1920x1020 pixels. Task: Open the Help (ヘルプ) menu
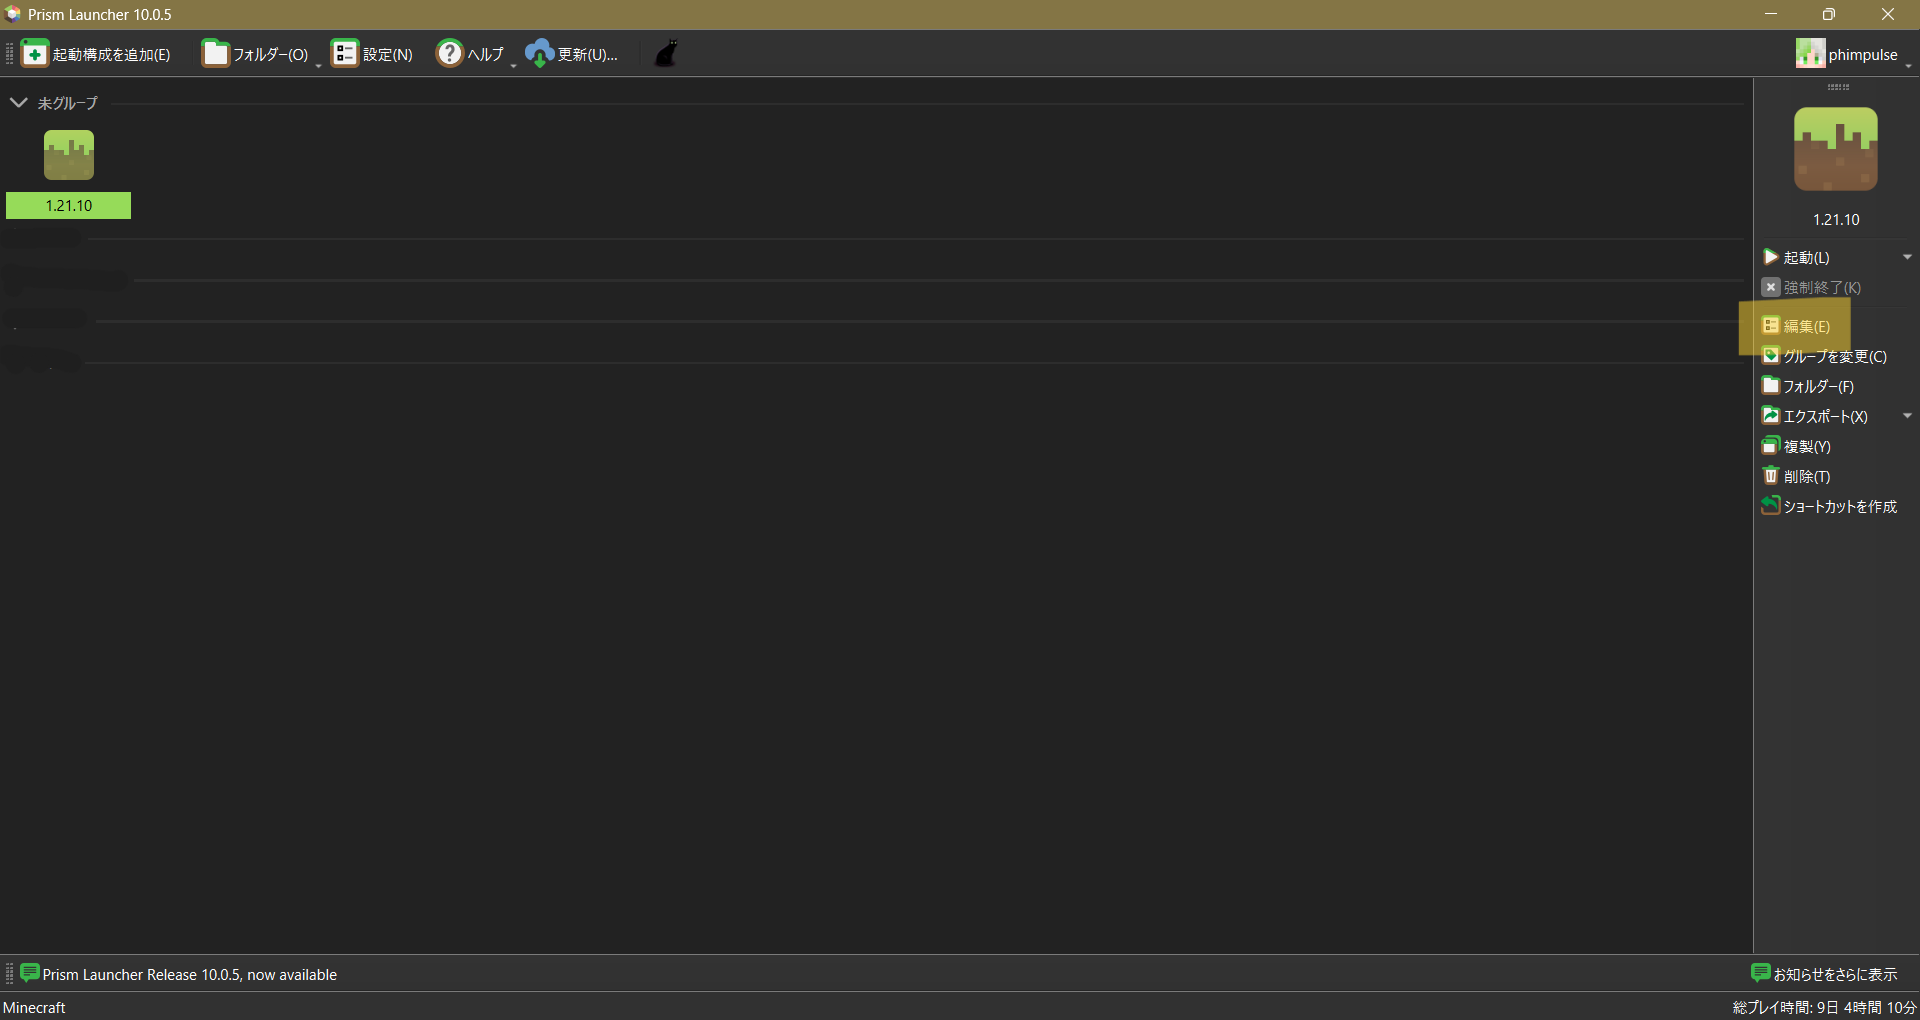(x=472, y=54)
